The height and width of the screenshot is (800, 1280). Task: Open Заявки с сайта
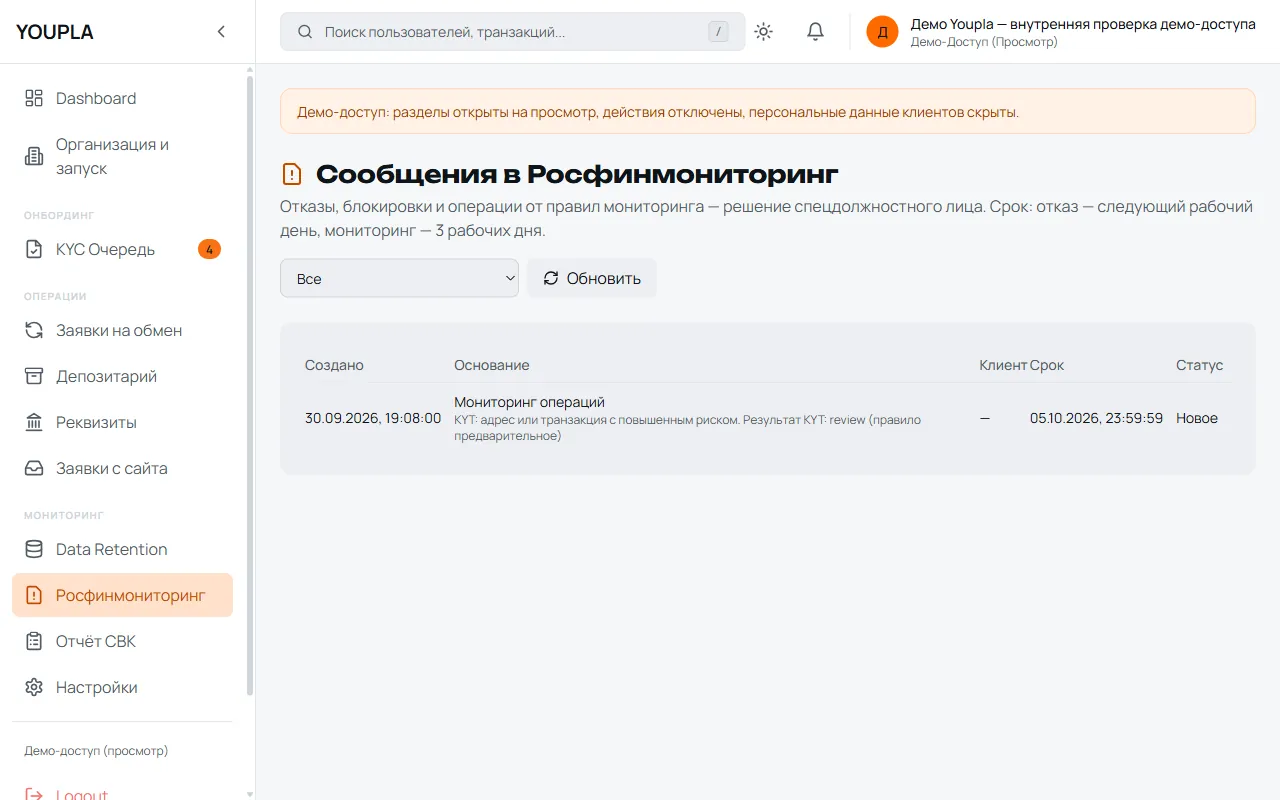(122, 468)
